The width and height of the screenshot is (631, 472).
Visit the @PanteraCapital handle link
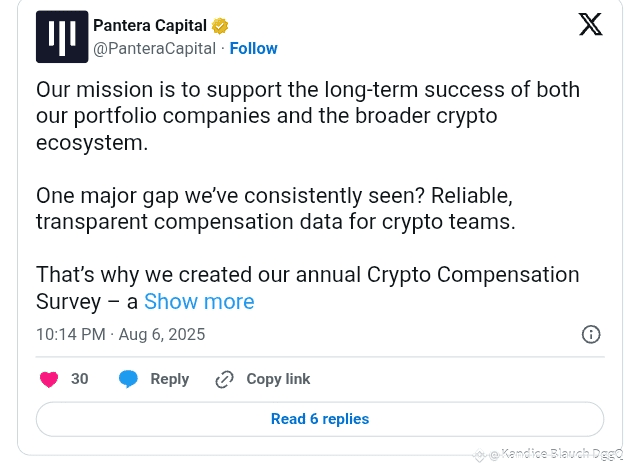[x=155, y=49]
